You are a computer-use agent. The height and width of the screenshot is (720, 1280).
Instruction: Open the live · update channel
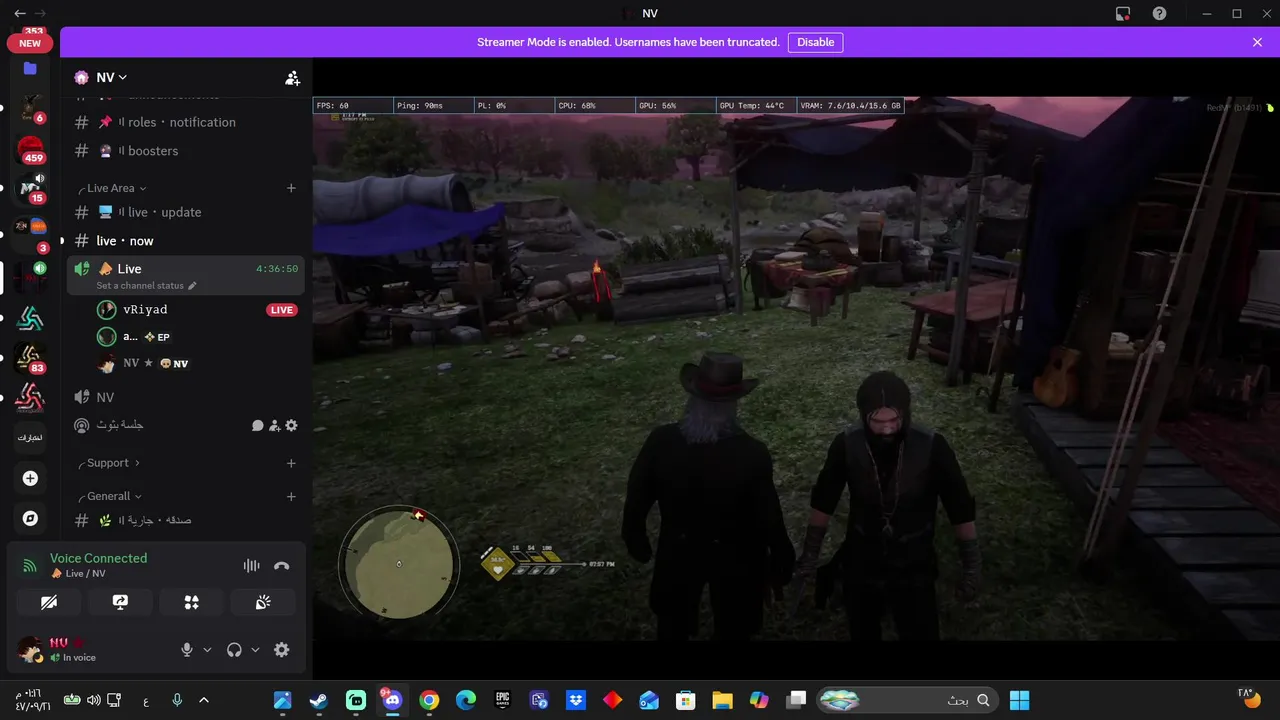click(186, 212)
